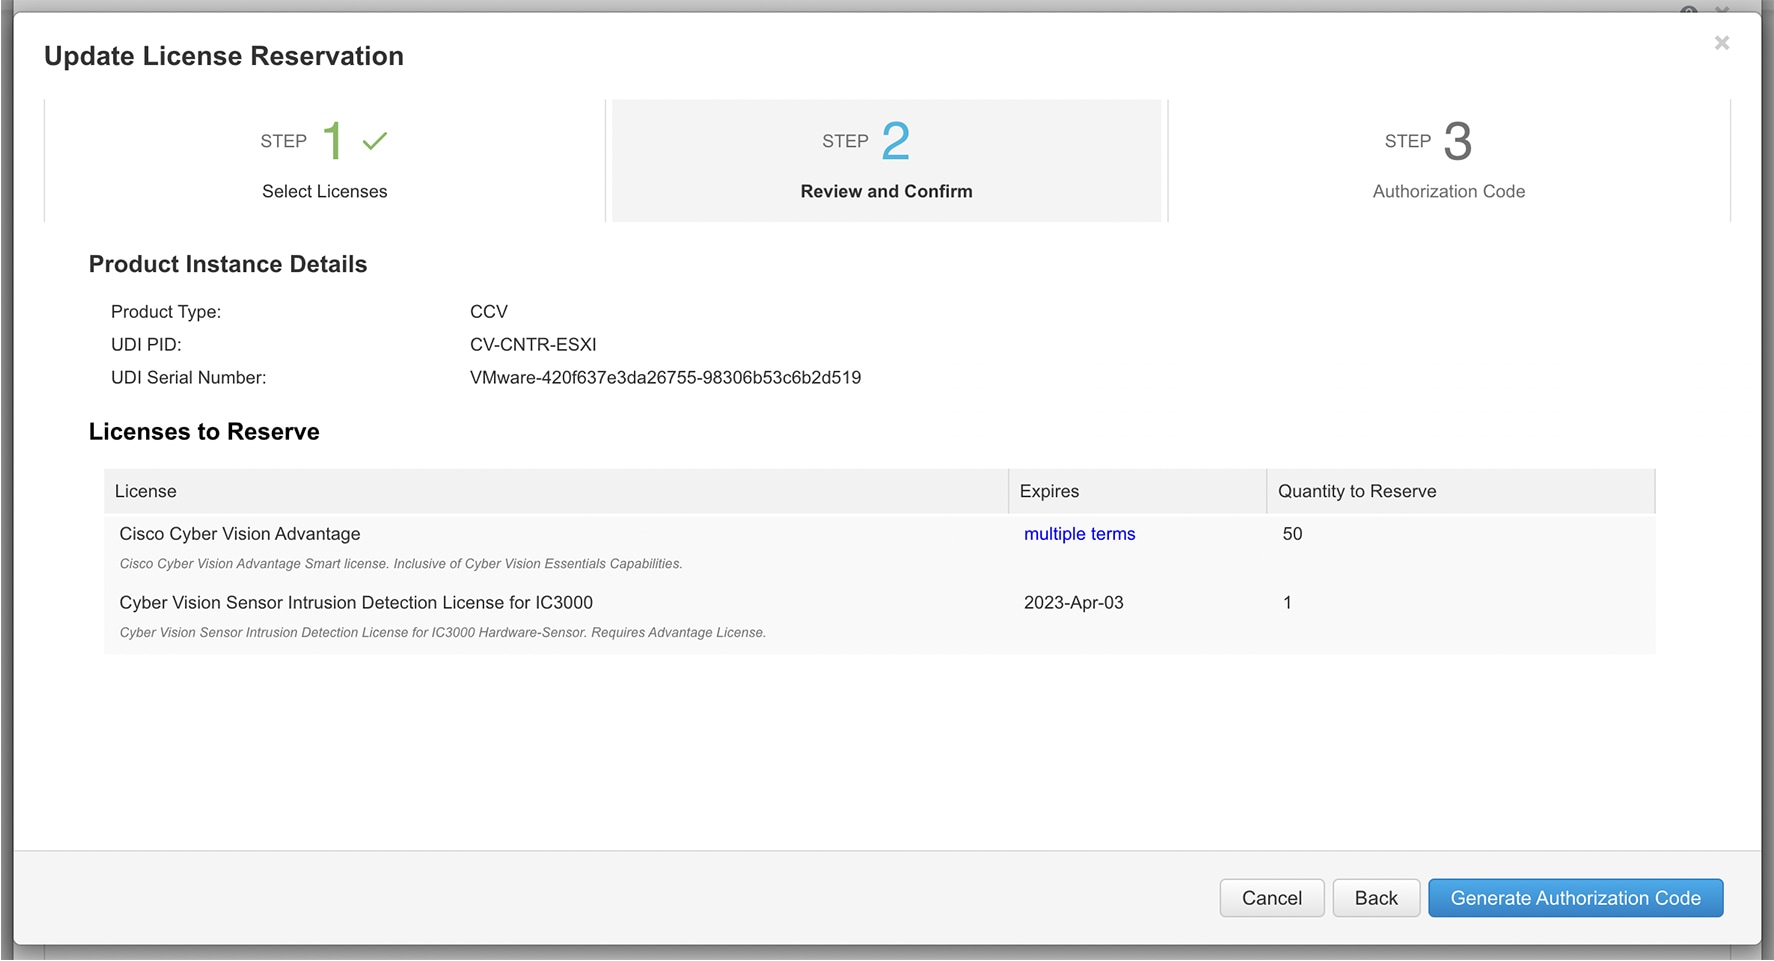Click the quantity value 50
1774x961 pixels.
(1292, 534)
